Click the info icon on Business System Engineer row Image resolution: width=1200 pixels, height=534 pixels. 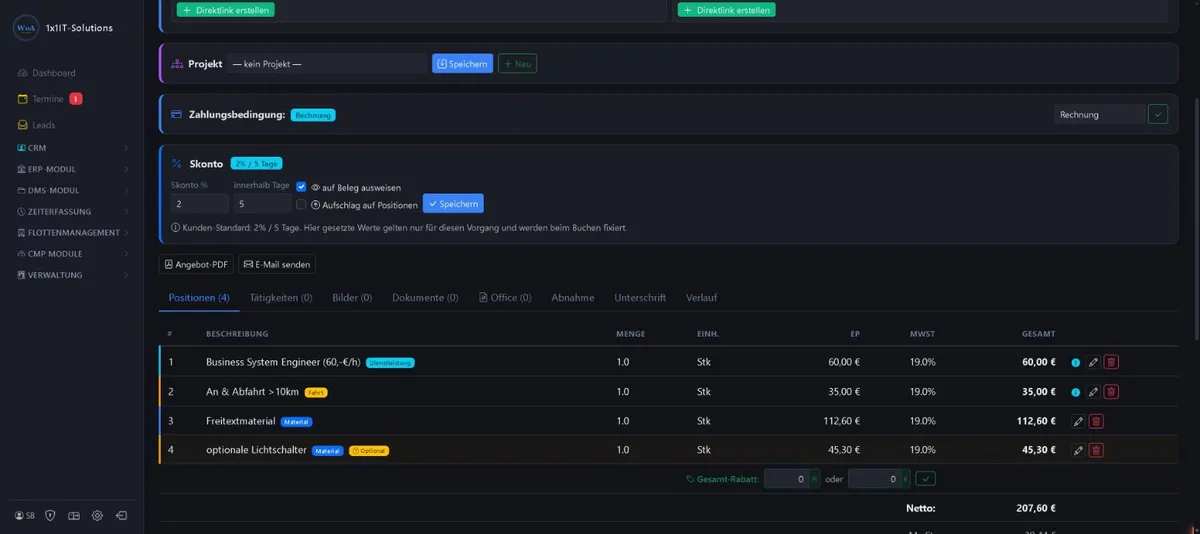(1076, 363)
